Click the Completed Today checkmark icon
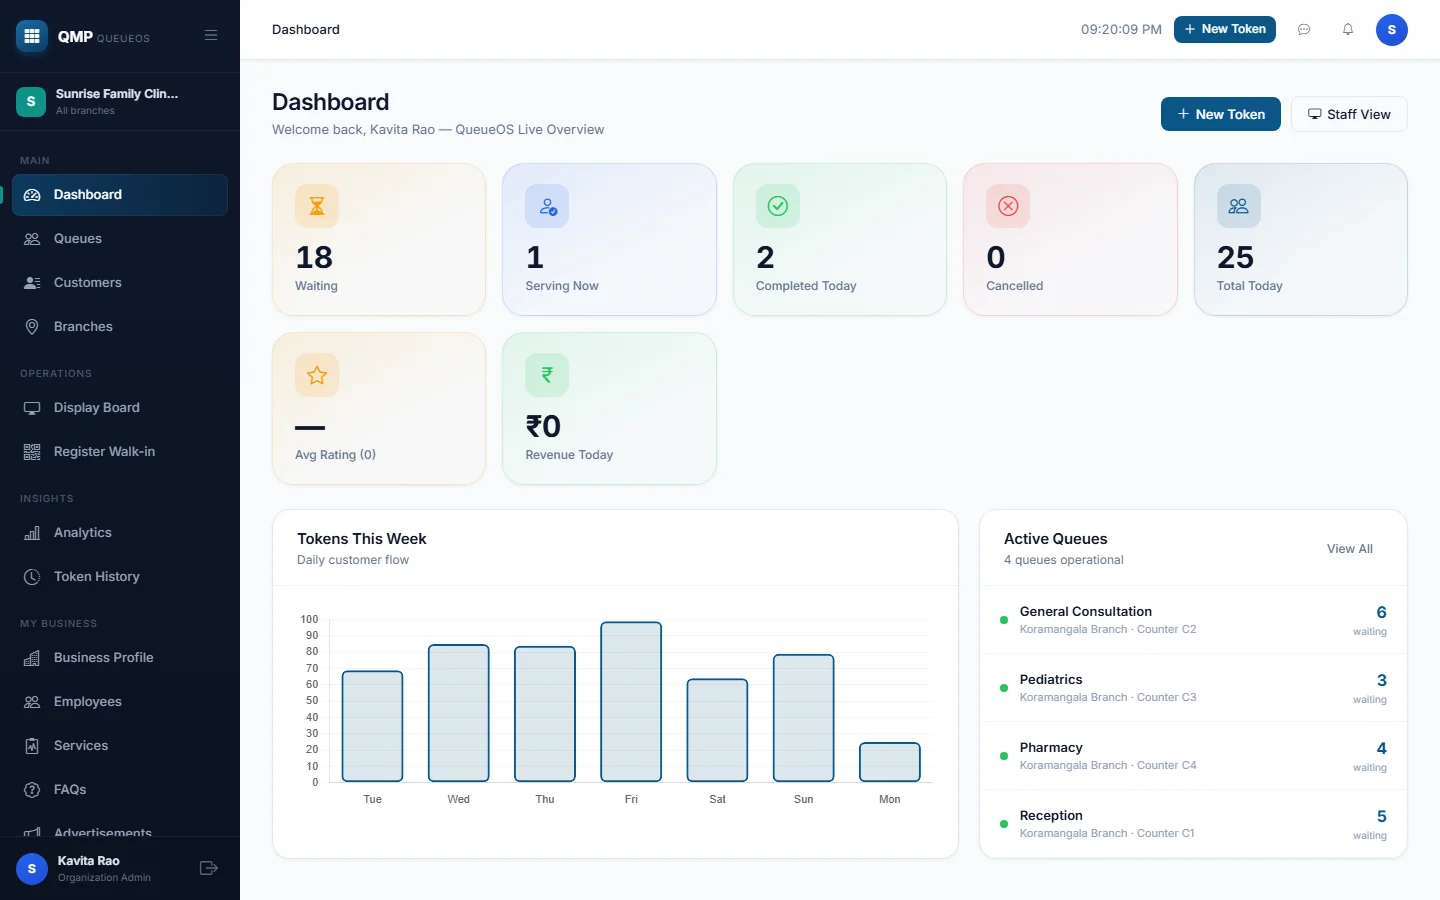Screen dimensions: 1440x900 [778, 206]
